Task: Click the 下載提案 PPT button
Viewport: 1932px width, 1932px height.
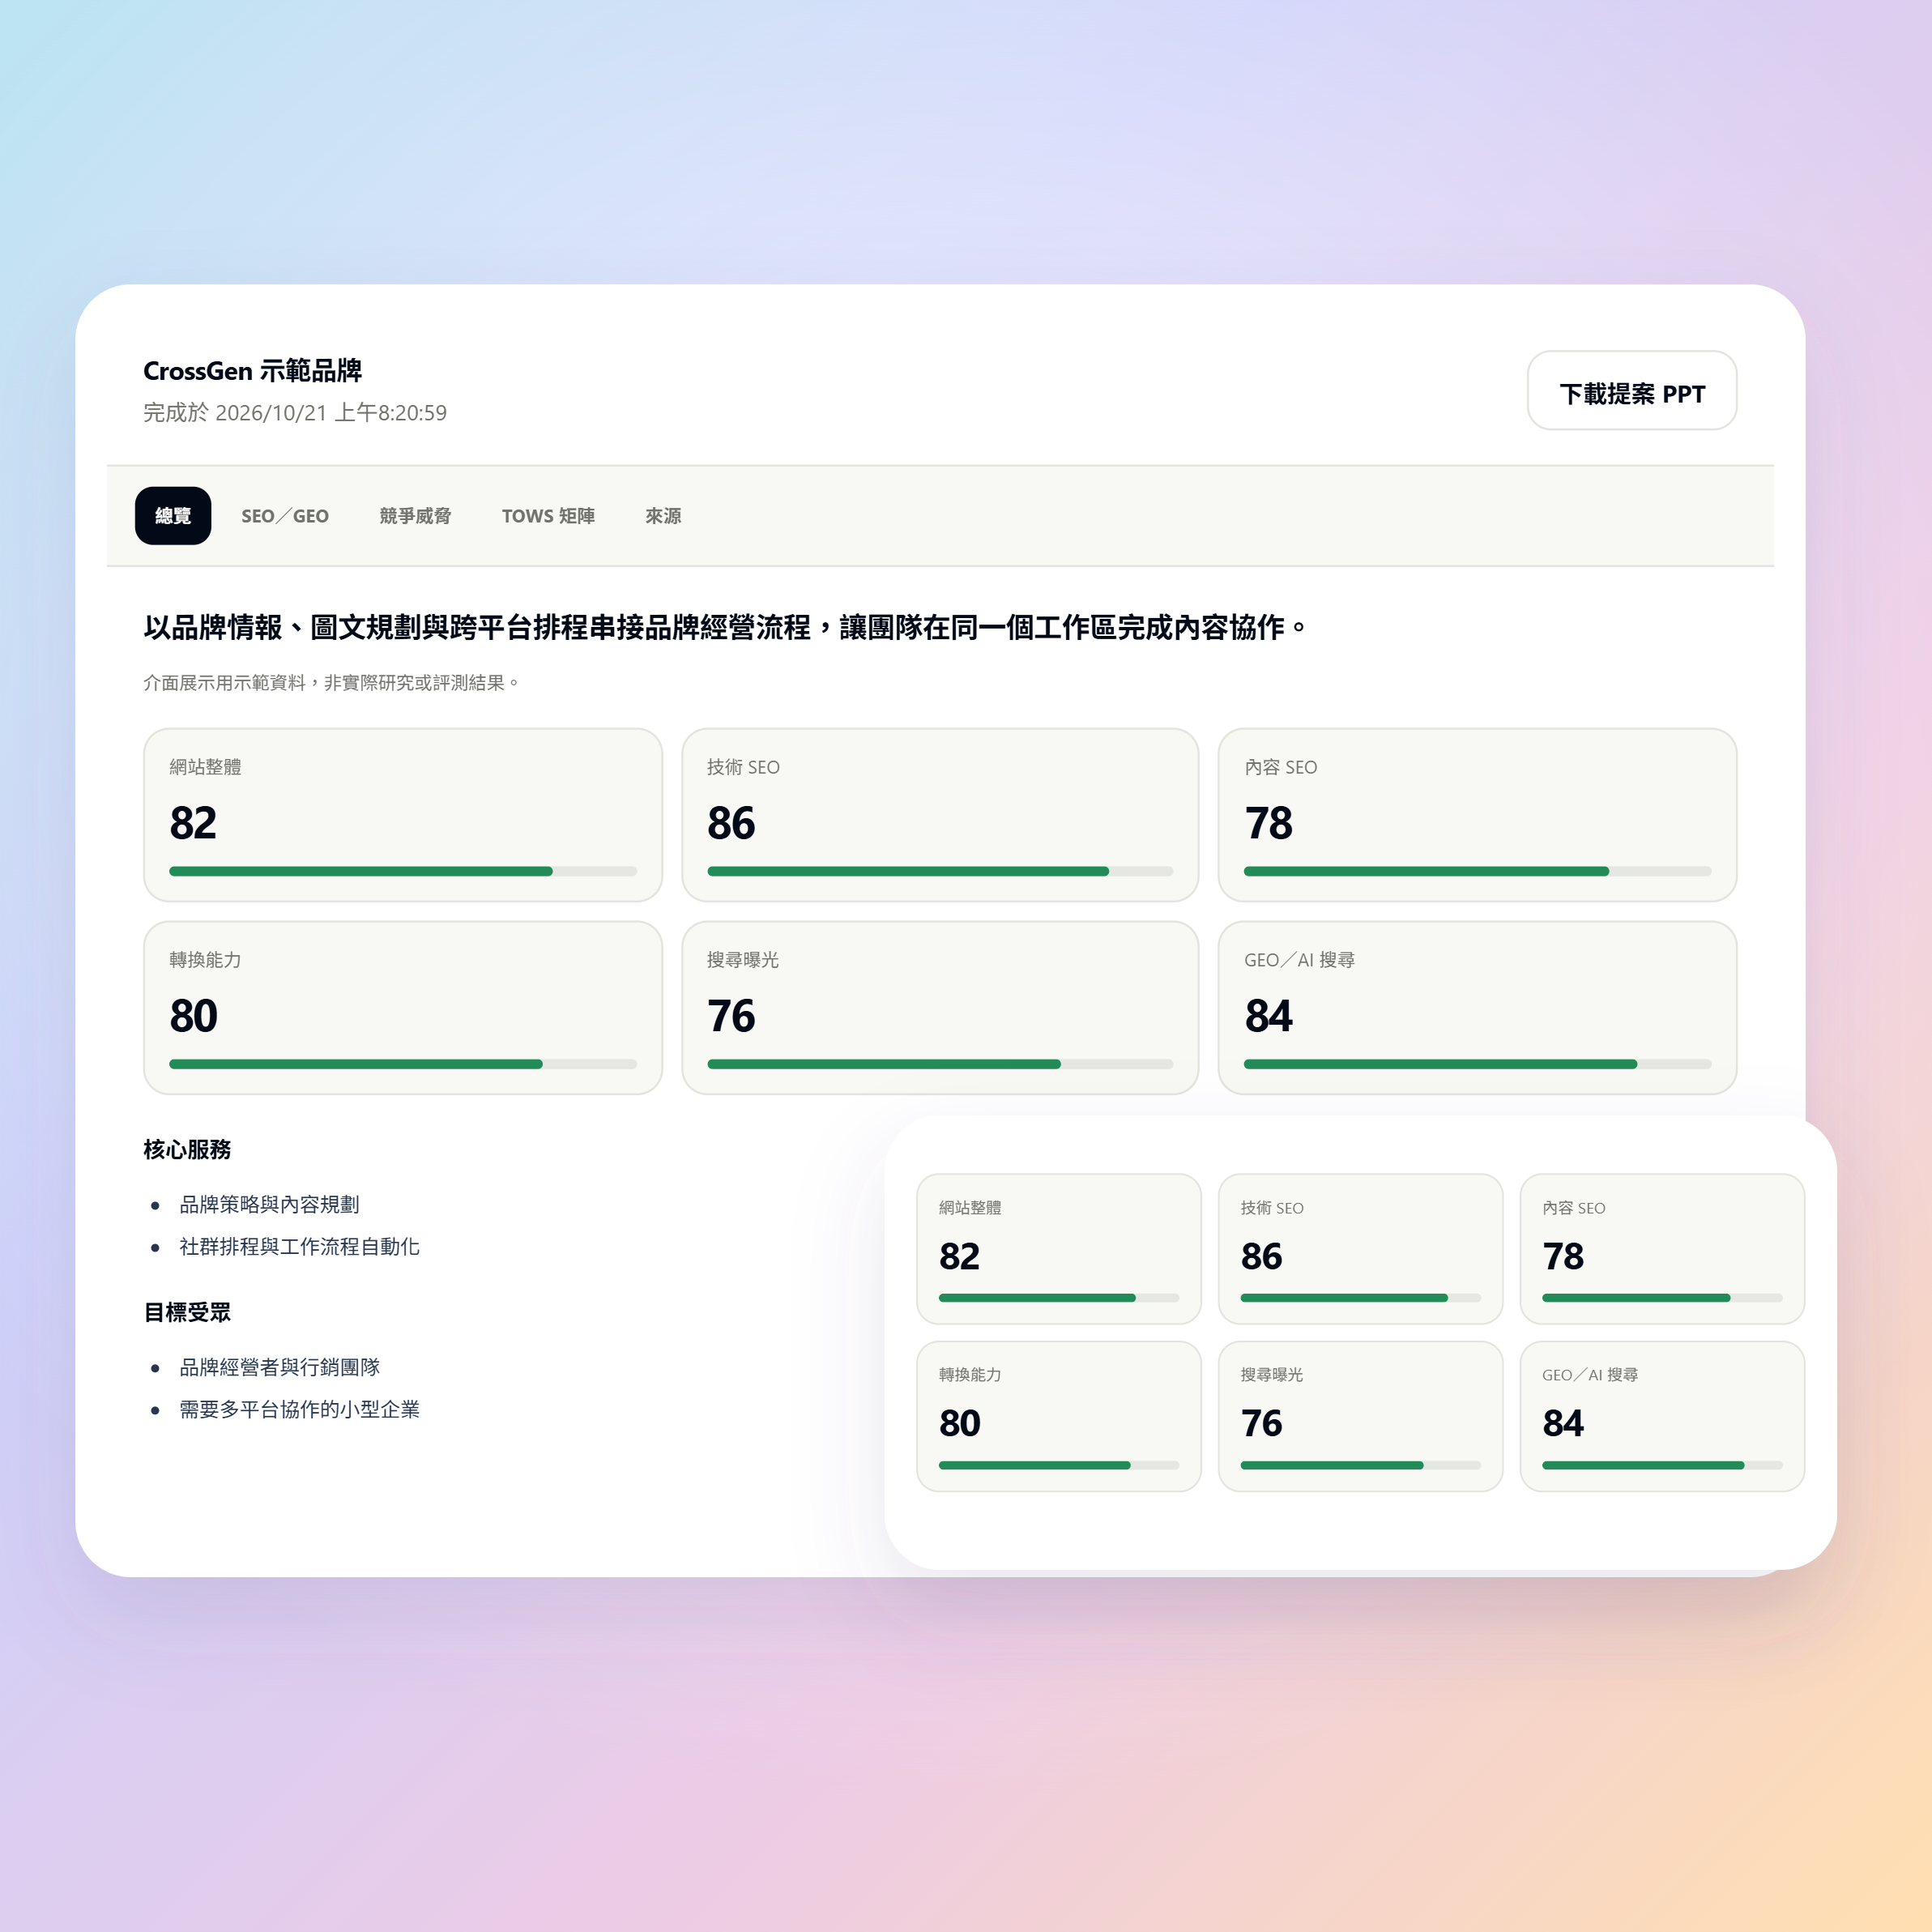Action: pyautogui.click(x=1632, y=391)
